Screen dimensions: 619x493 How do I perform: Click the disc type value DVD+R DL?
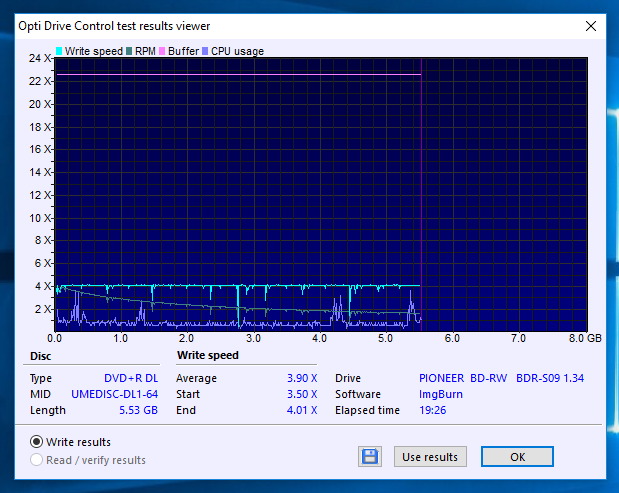click(131, 378)
